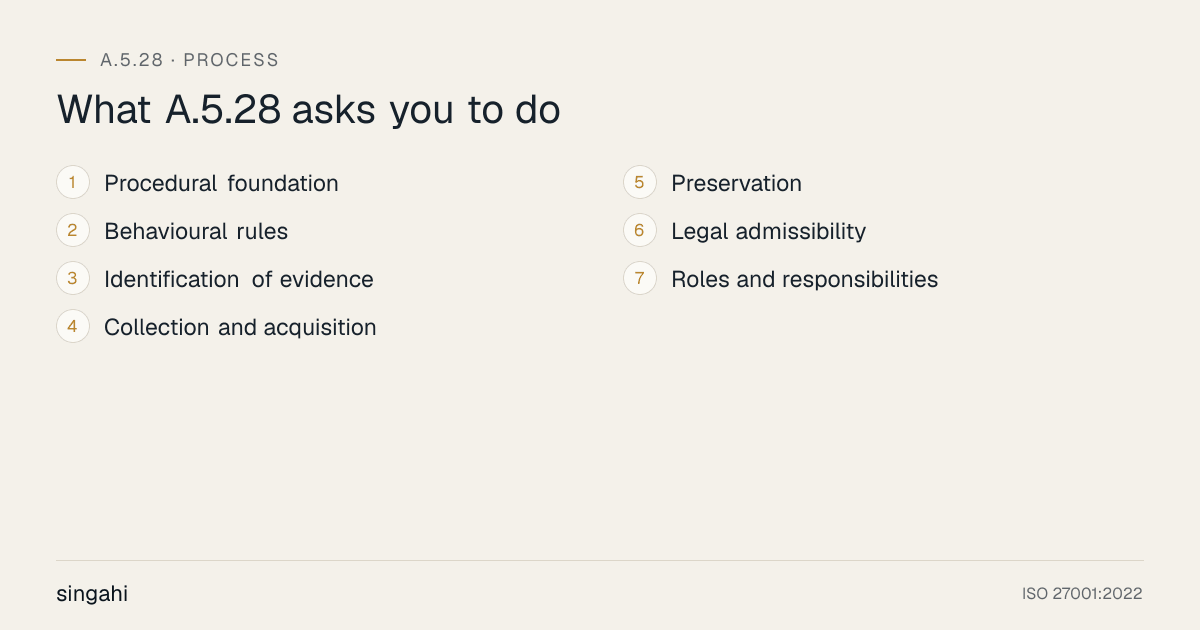Click the orange dash before A.5.28

coord(71,60)
